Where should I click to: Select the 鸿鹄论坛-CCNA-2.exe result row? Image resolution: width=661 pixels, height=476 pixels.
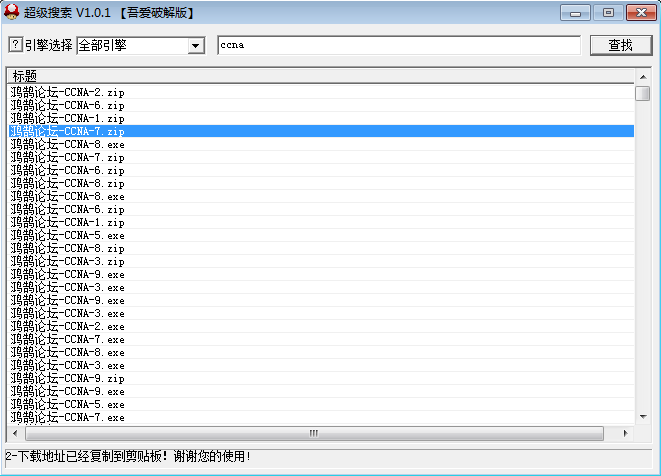[x=321, y=326]
